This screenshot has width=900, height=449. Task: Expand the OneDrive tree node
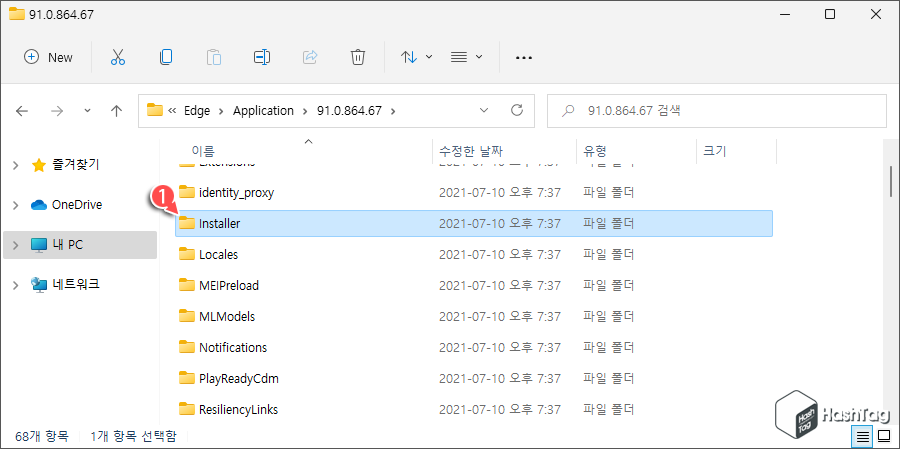15,205
